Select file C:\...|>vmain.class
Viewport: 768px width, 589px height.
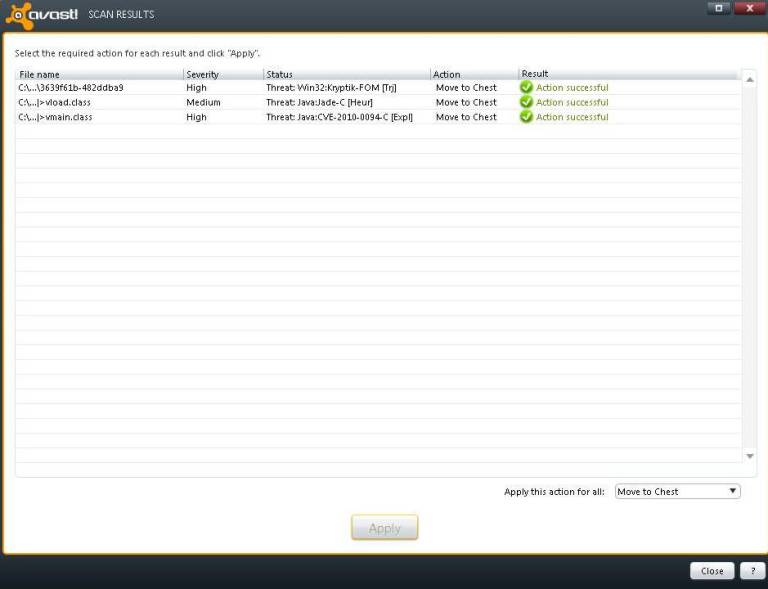[x=55, y=117]
